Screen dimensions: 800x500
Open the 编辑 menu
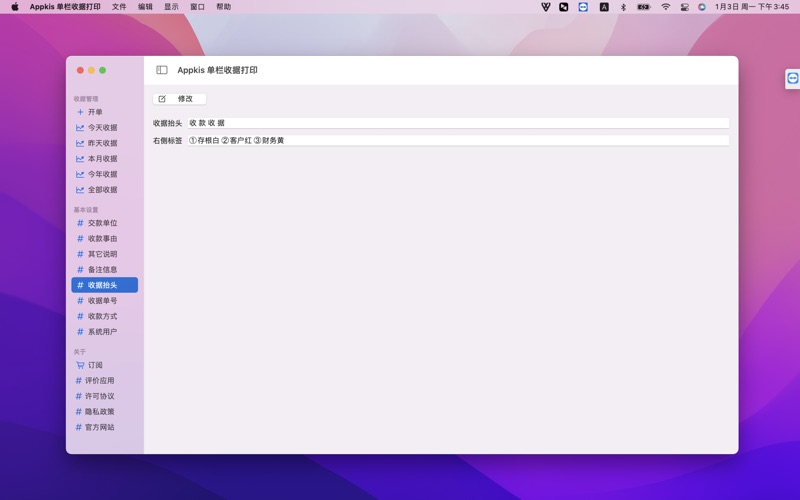(145, 7)
